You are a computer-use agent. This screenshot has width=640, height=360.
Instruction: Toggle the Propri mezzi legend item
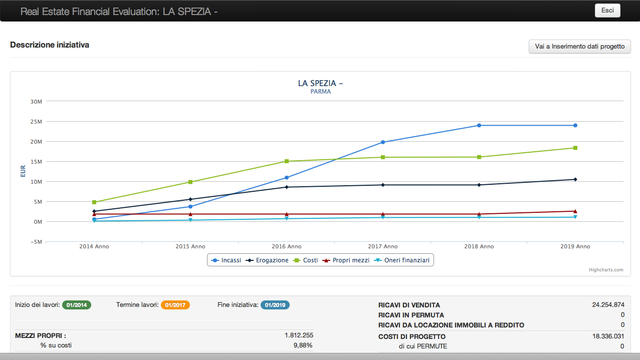pos(346,260)
